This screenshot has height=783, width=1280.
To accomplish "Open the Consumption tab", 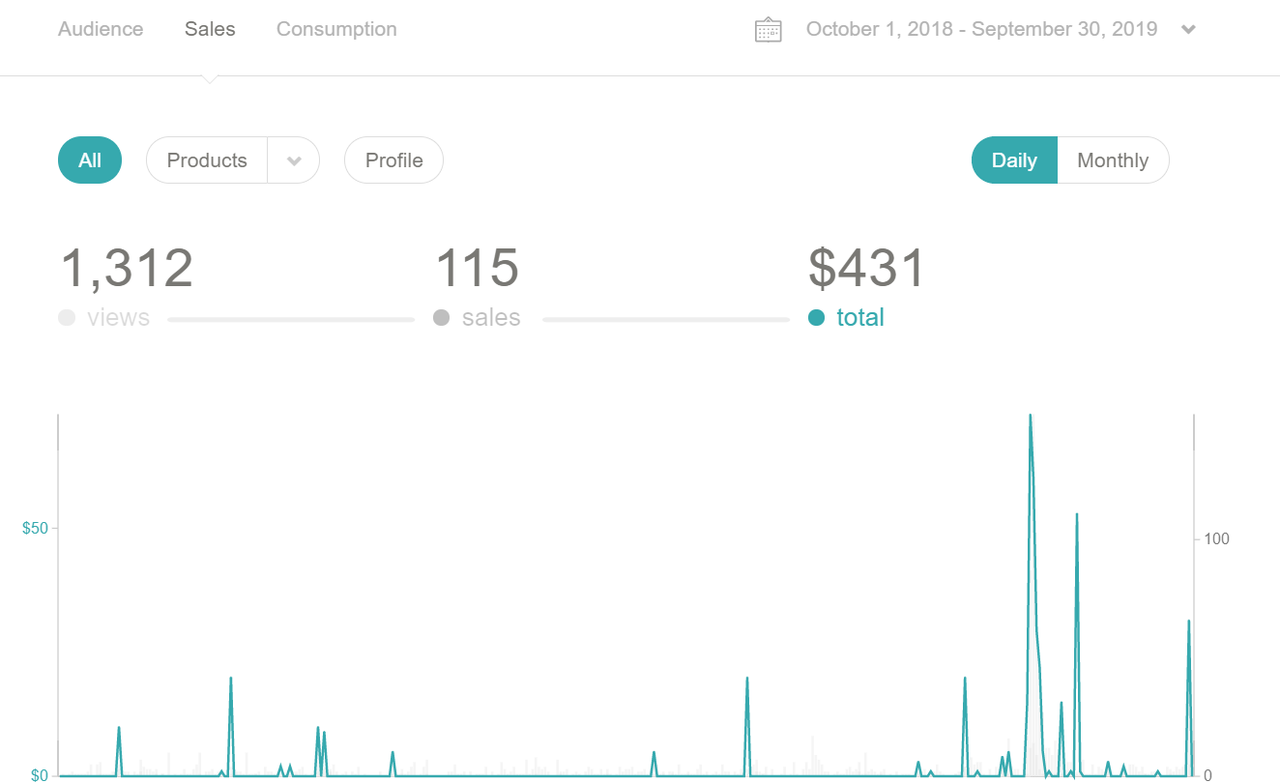I will [x=336, y=30].
